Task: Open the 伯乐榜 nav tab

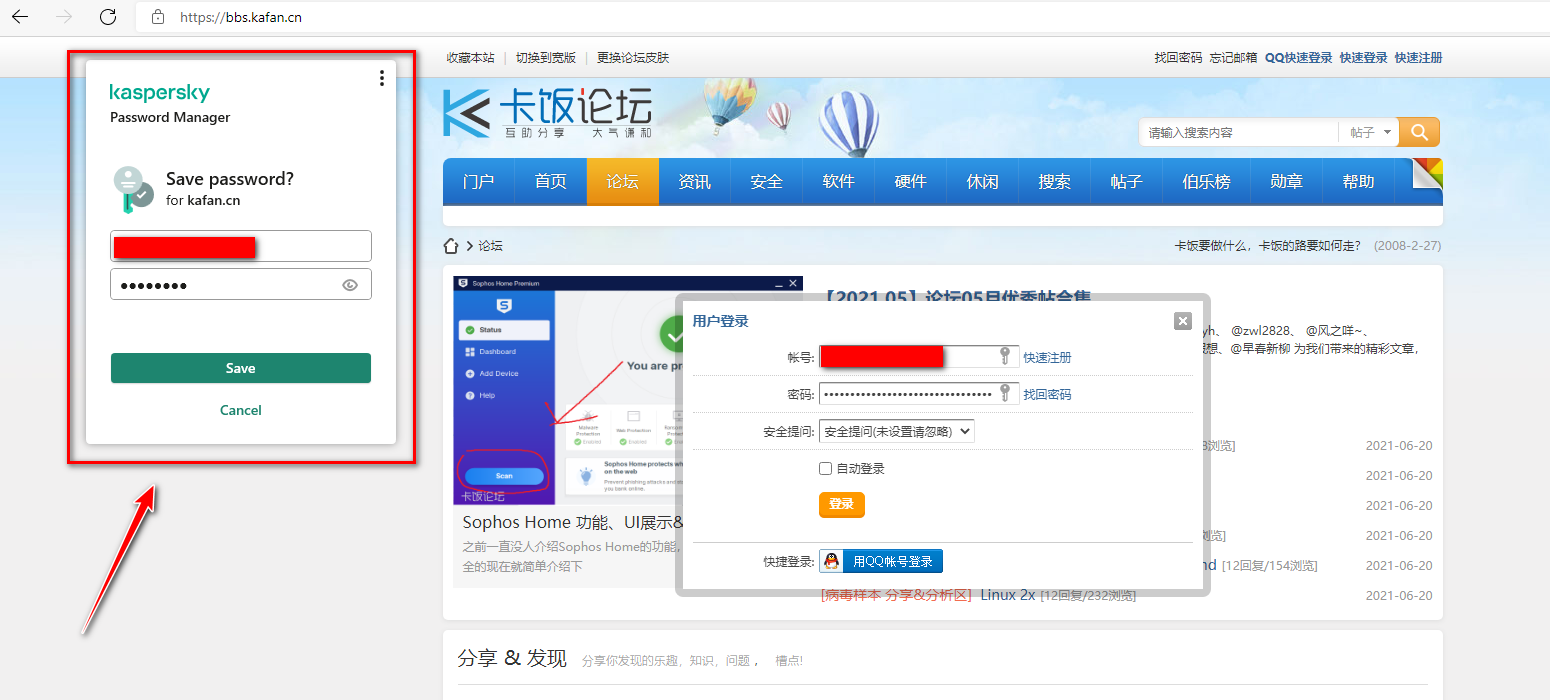Action: (1207, 182)
